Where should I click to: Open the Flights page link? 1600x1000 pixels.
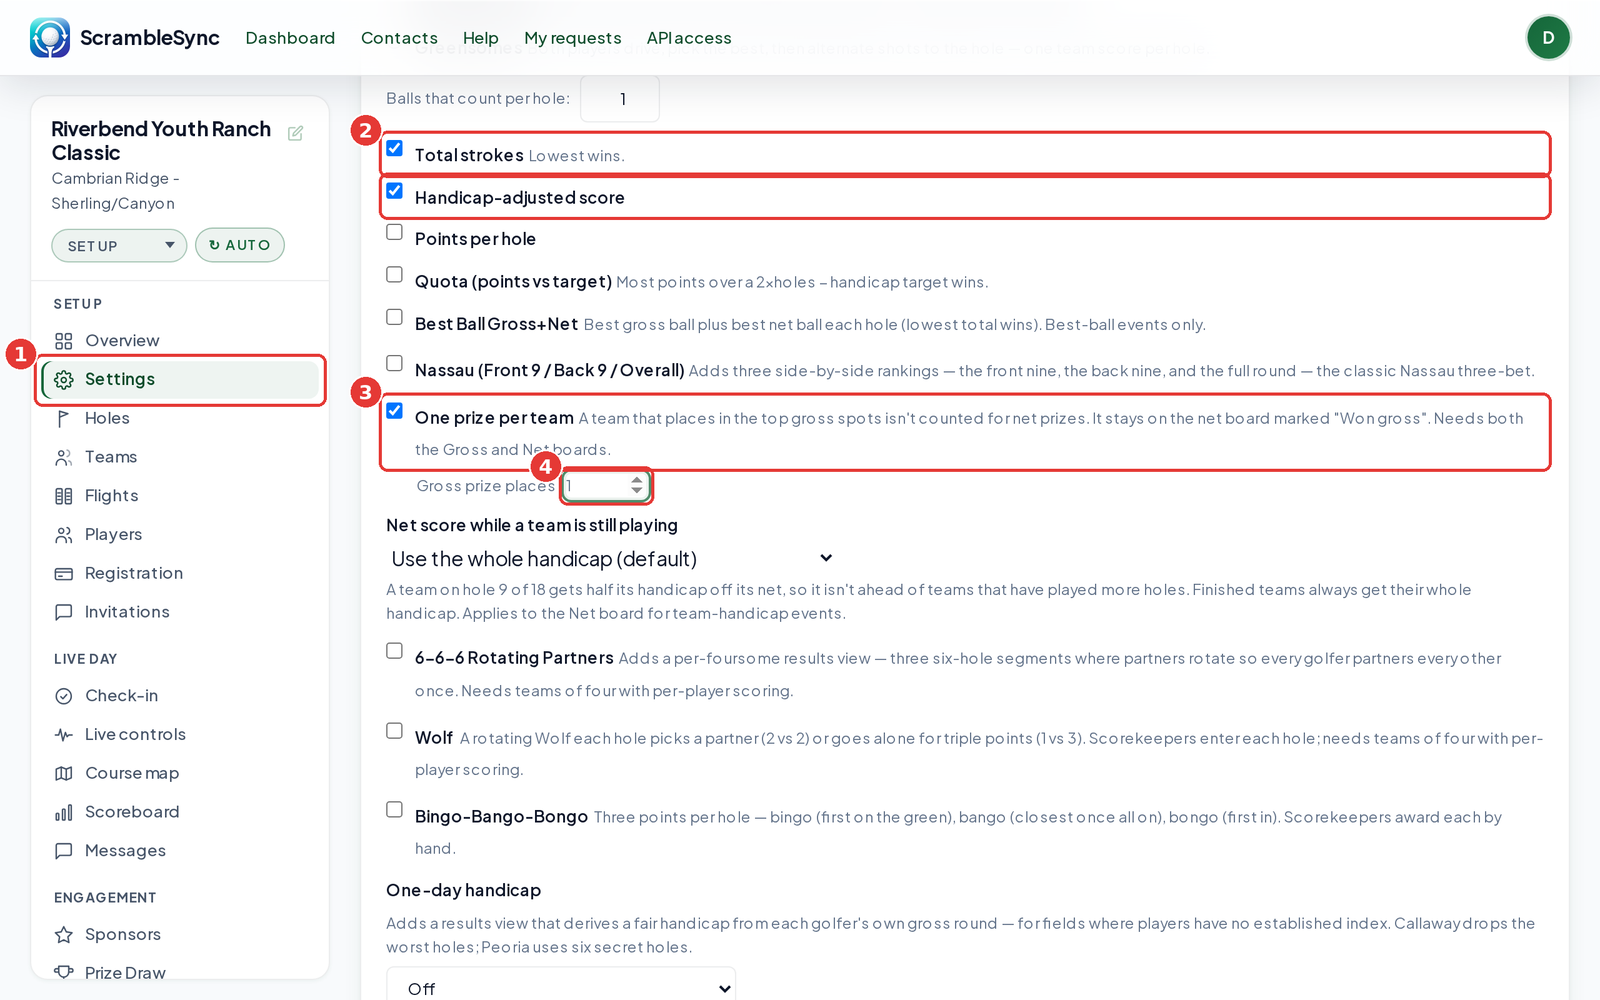pos(112,496)
